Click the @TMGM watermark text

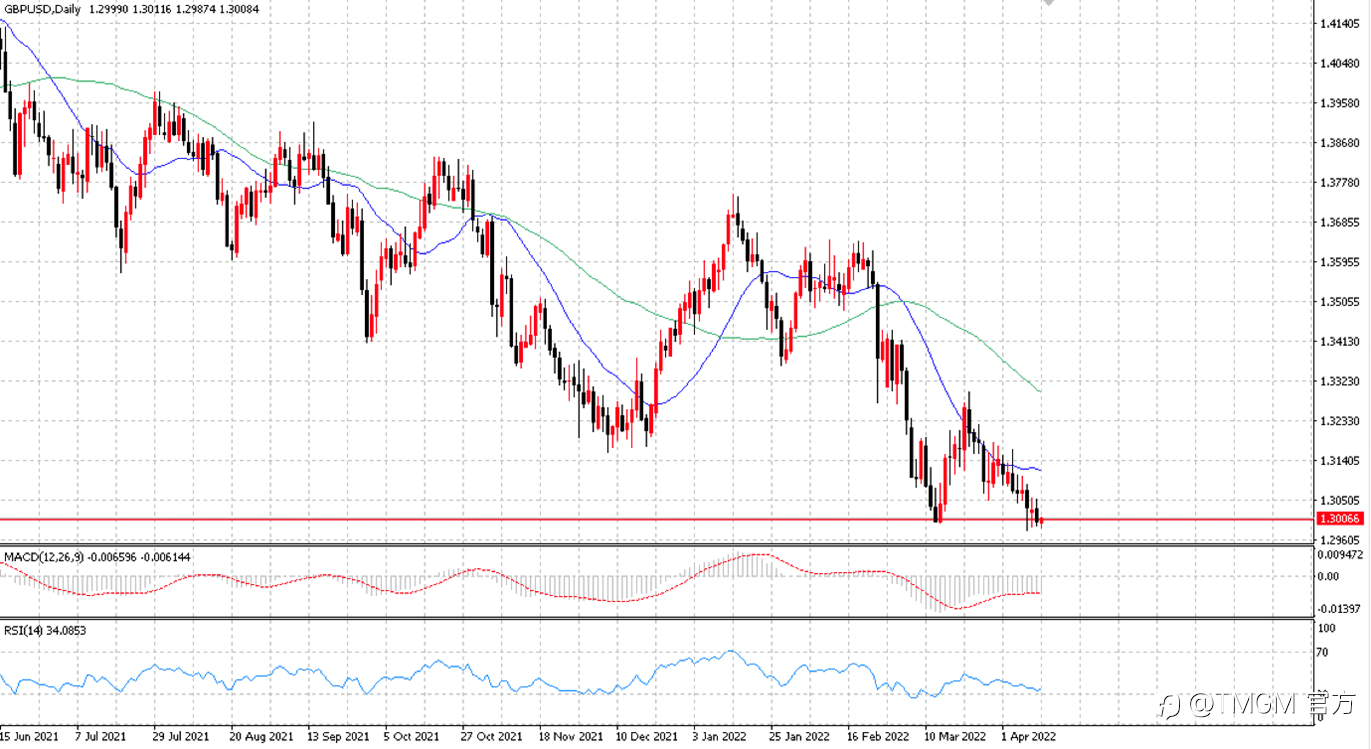pyautogui.click(x=1242, y=705)
